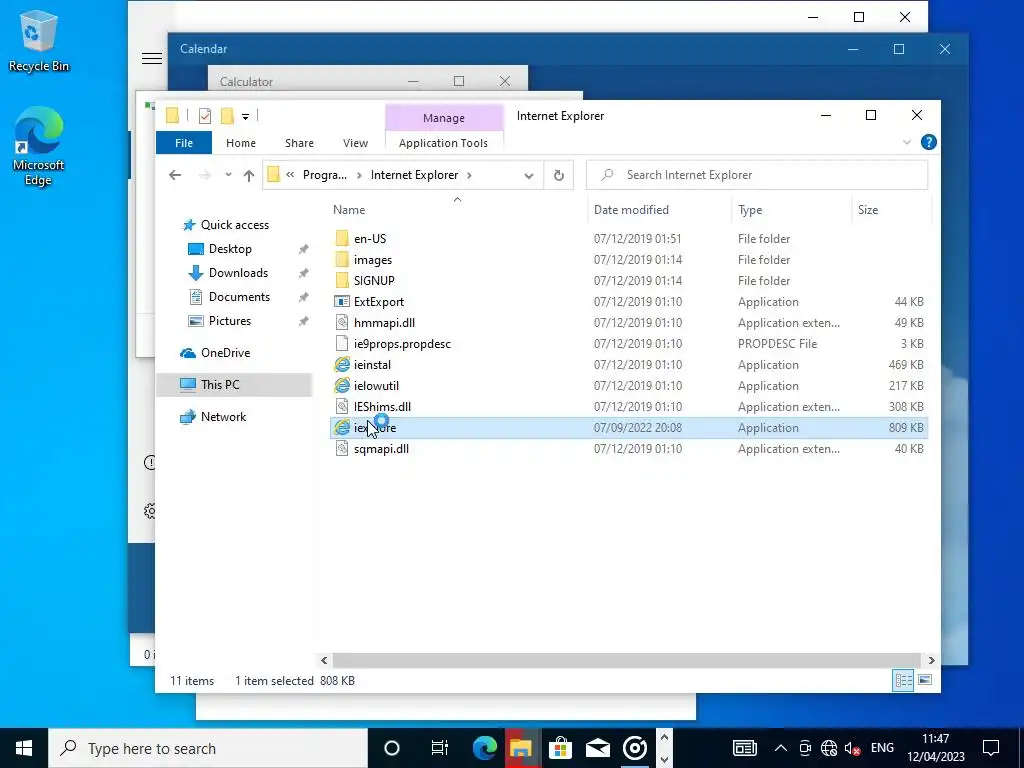Select the ieinstal application
This screenshot has height=768, width=1024.
tap(372, 364)
